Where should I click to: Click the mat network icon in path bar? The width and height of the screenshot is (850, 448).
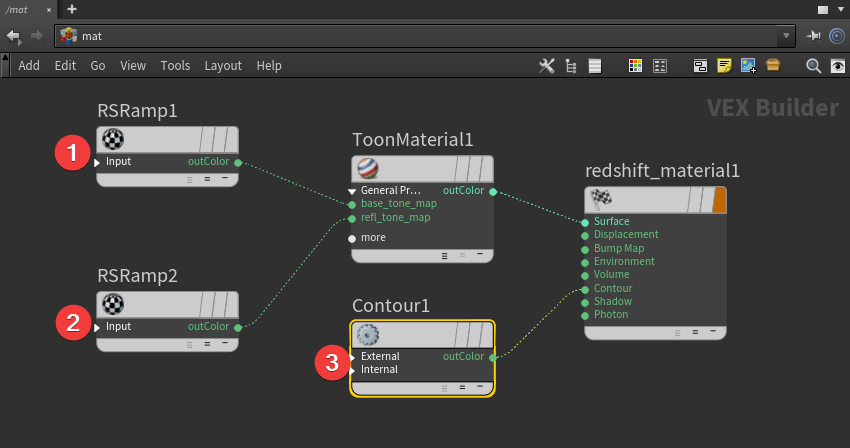tap(68, 36)
